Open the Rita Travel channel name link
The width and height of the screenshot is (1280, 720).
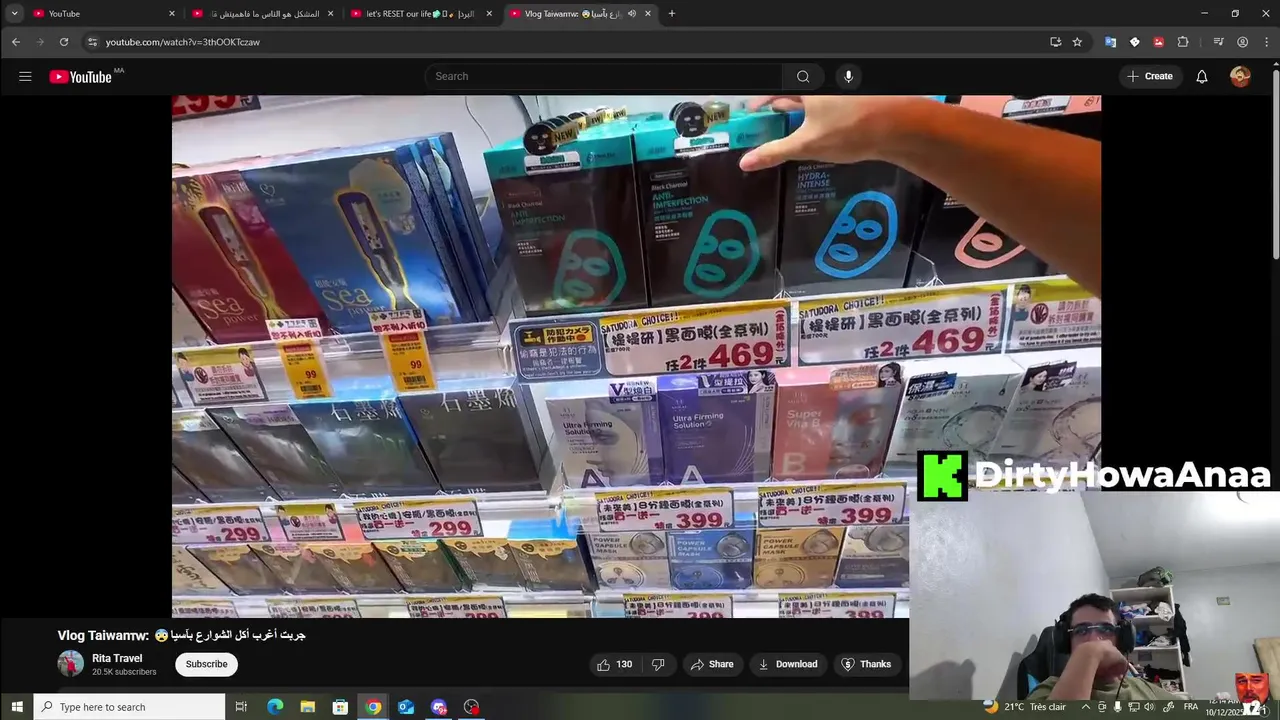coord(117,658)
